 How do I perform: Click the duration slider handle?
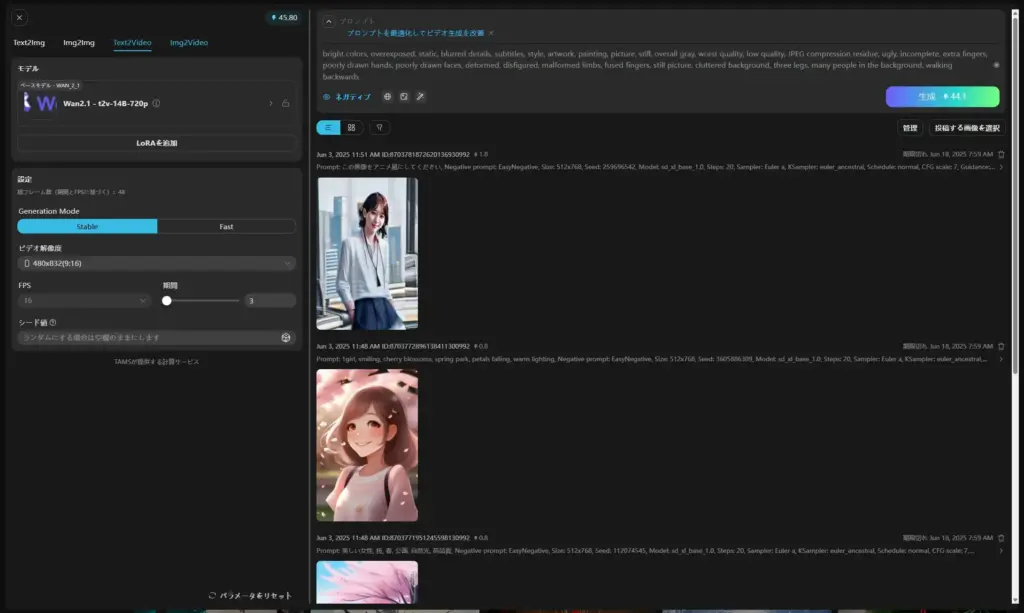click(x=167, y=300)
